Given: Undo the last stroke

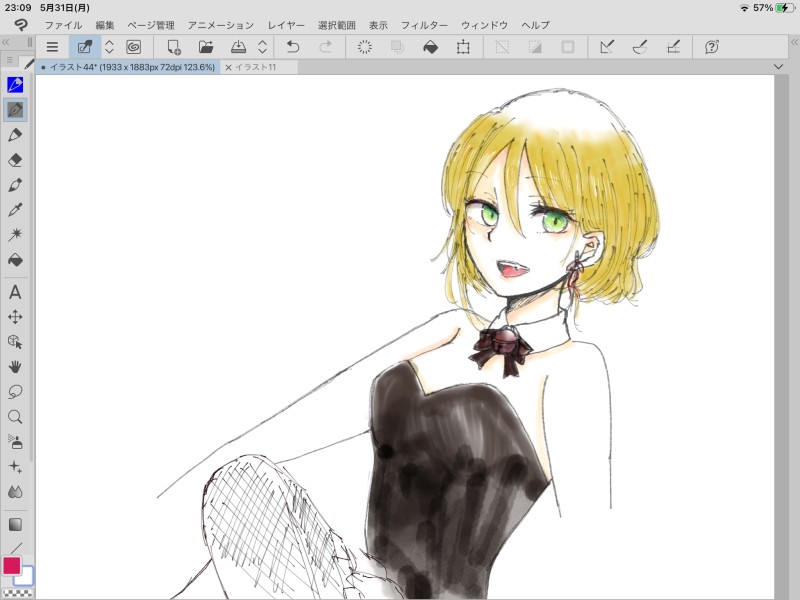Looking at the screenshot, I should (x=293, y=47).
